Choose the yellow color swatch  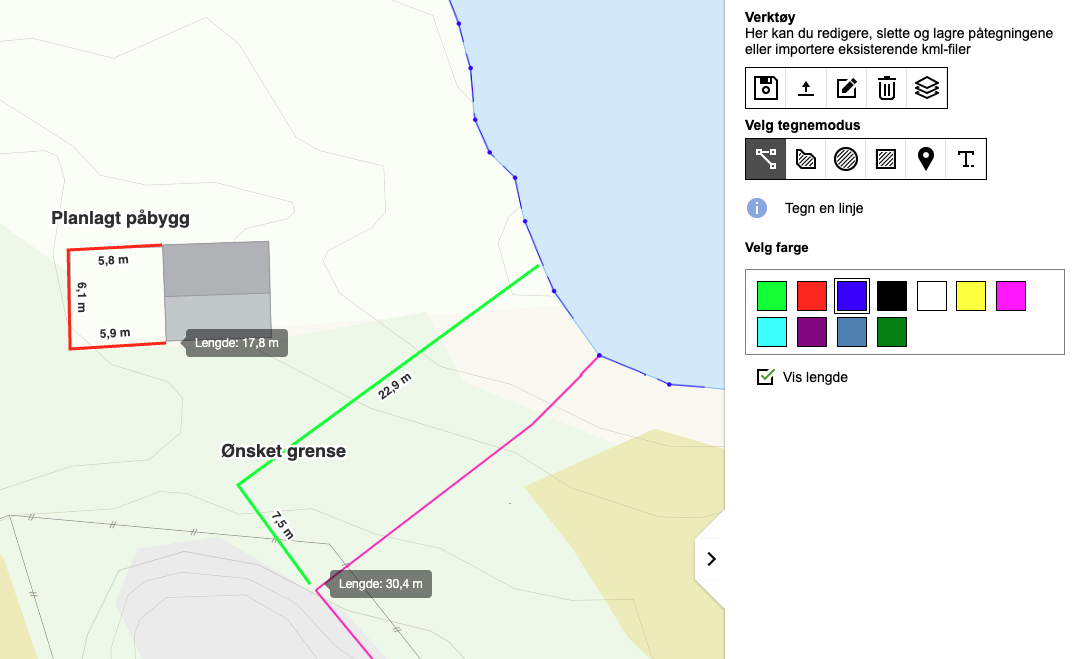(972, 296)
